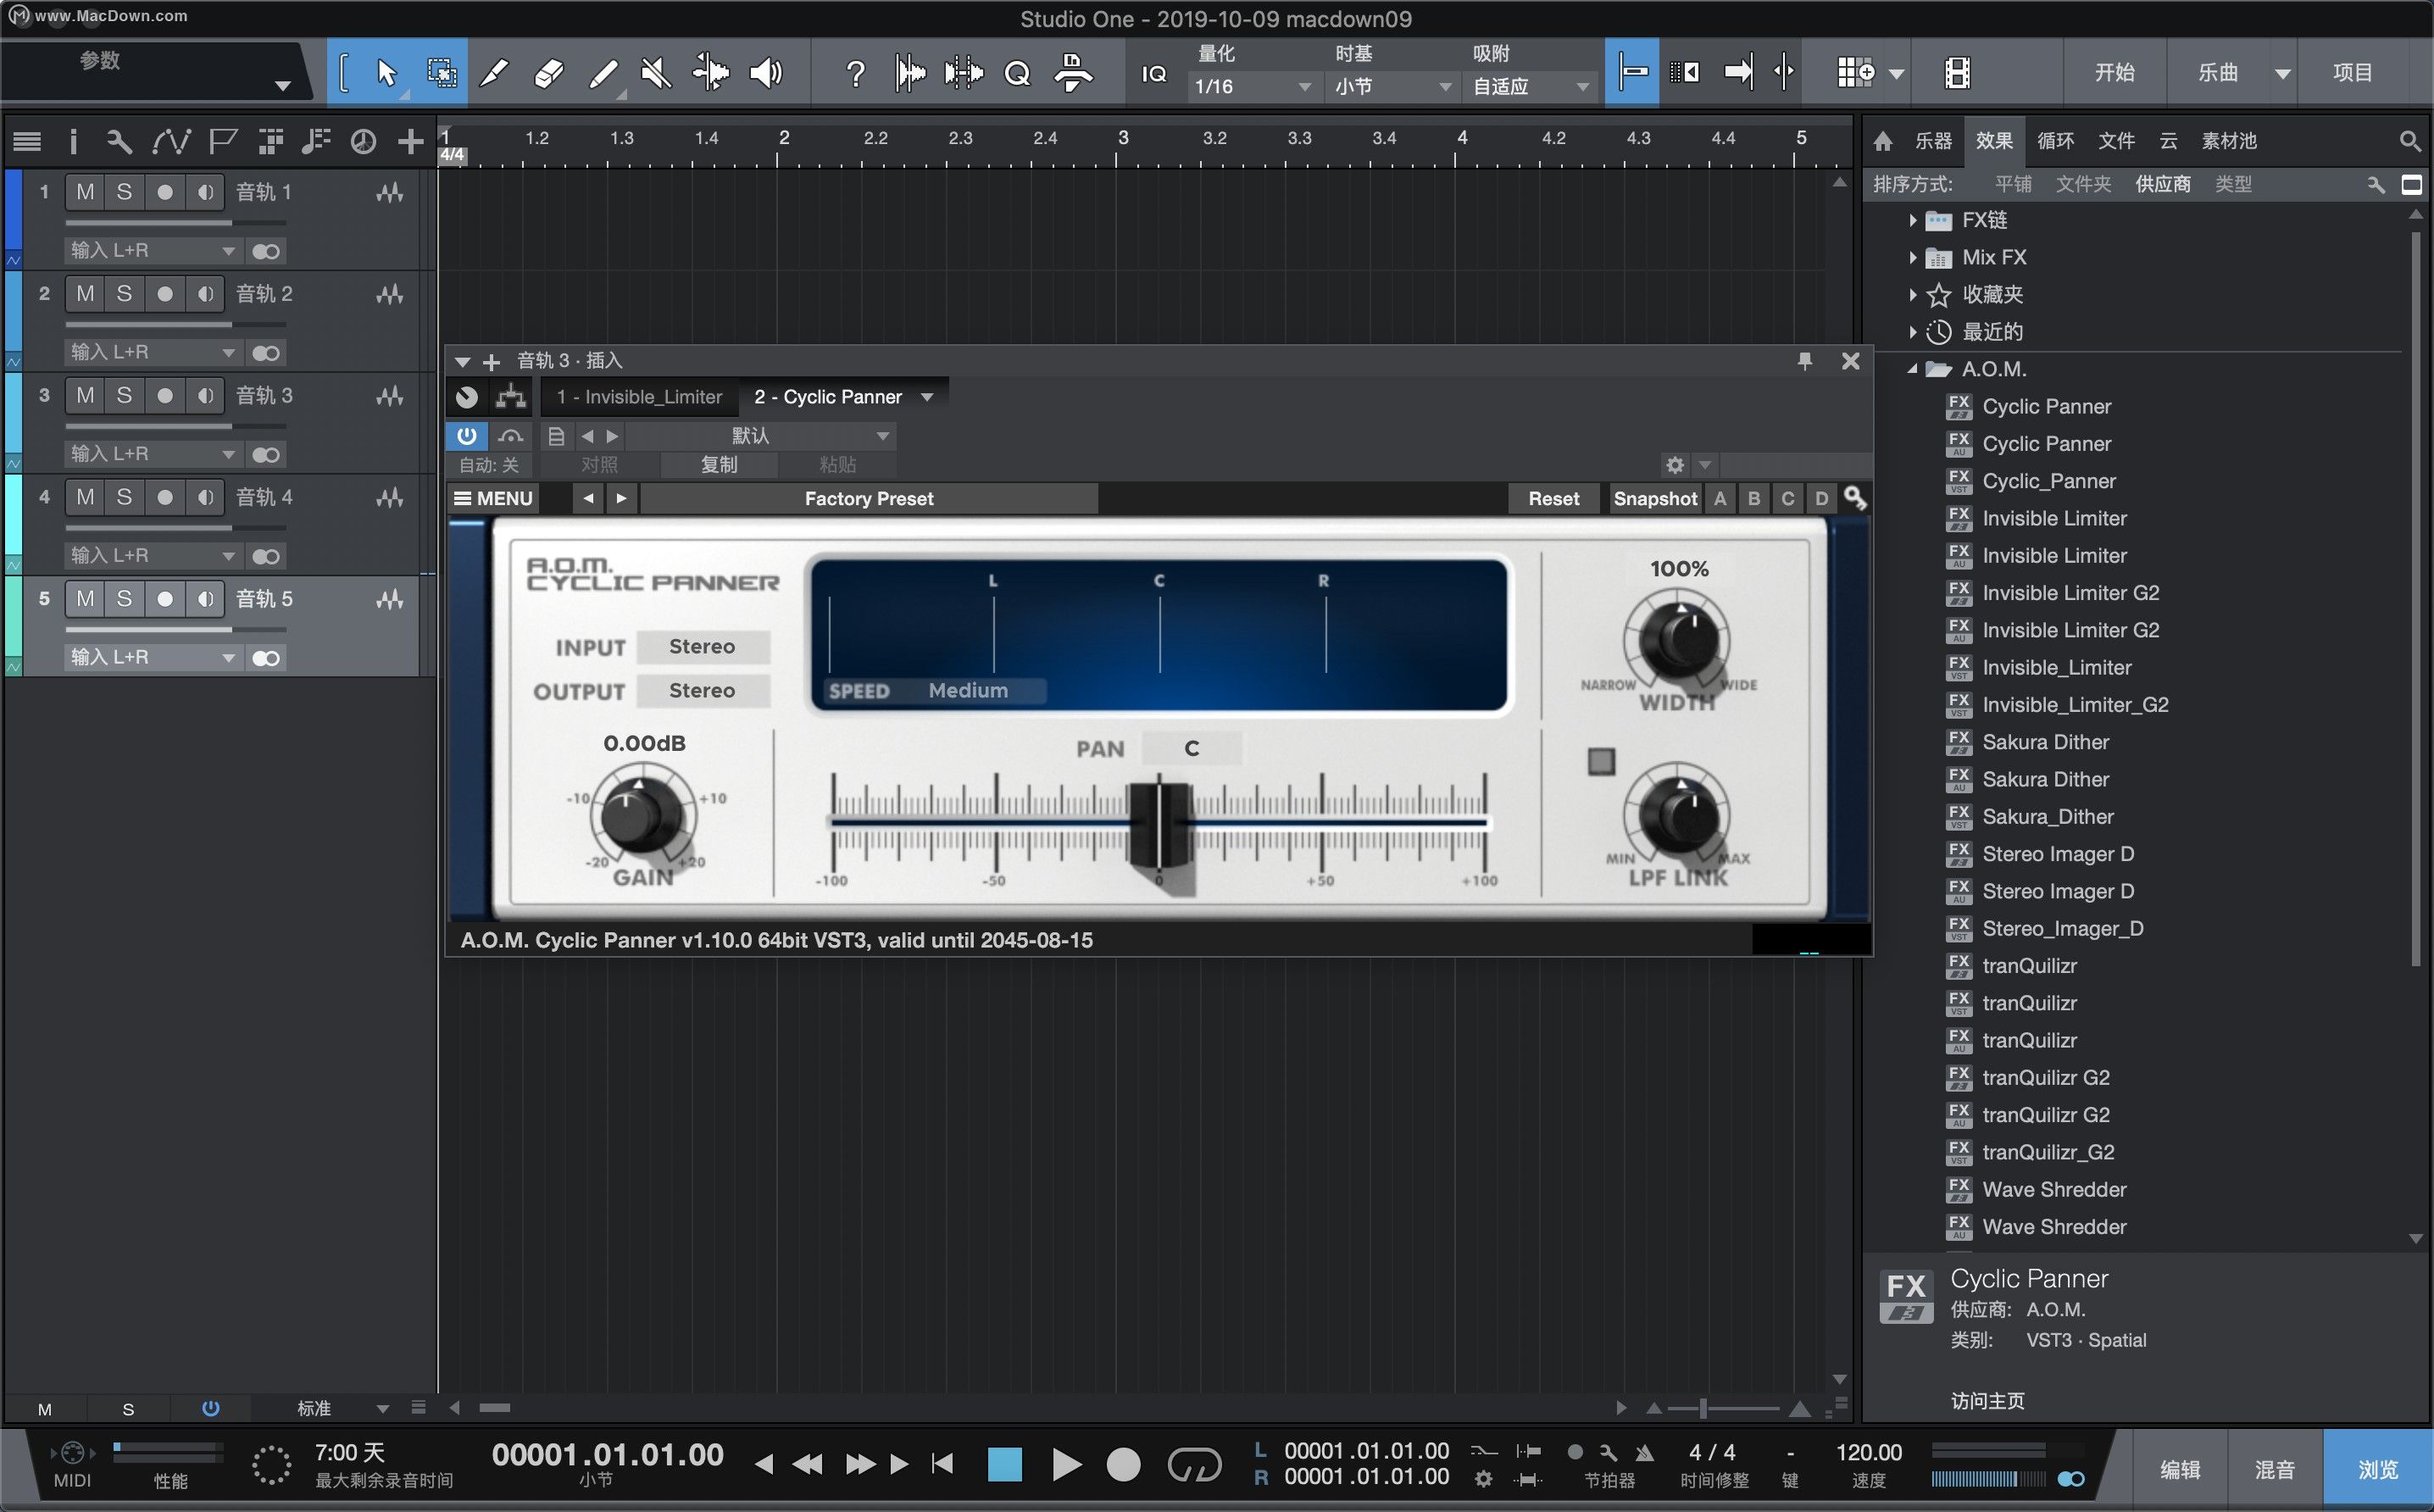Toggle Cyclic Panner power bypass
Image resolution: width=2434 pixels, height=1512 pixels.
467,435
